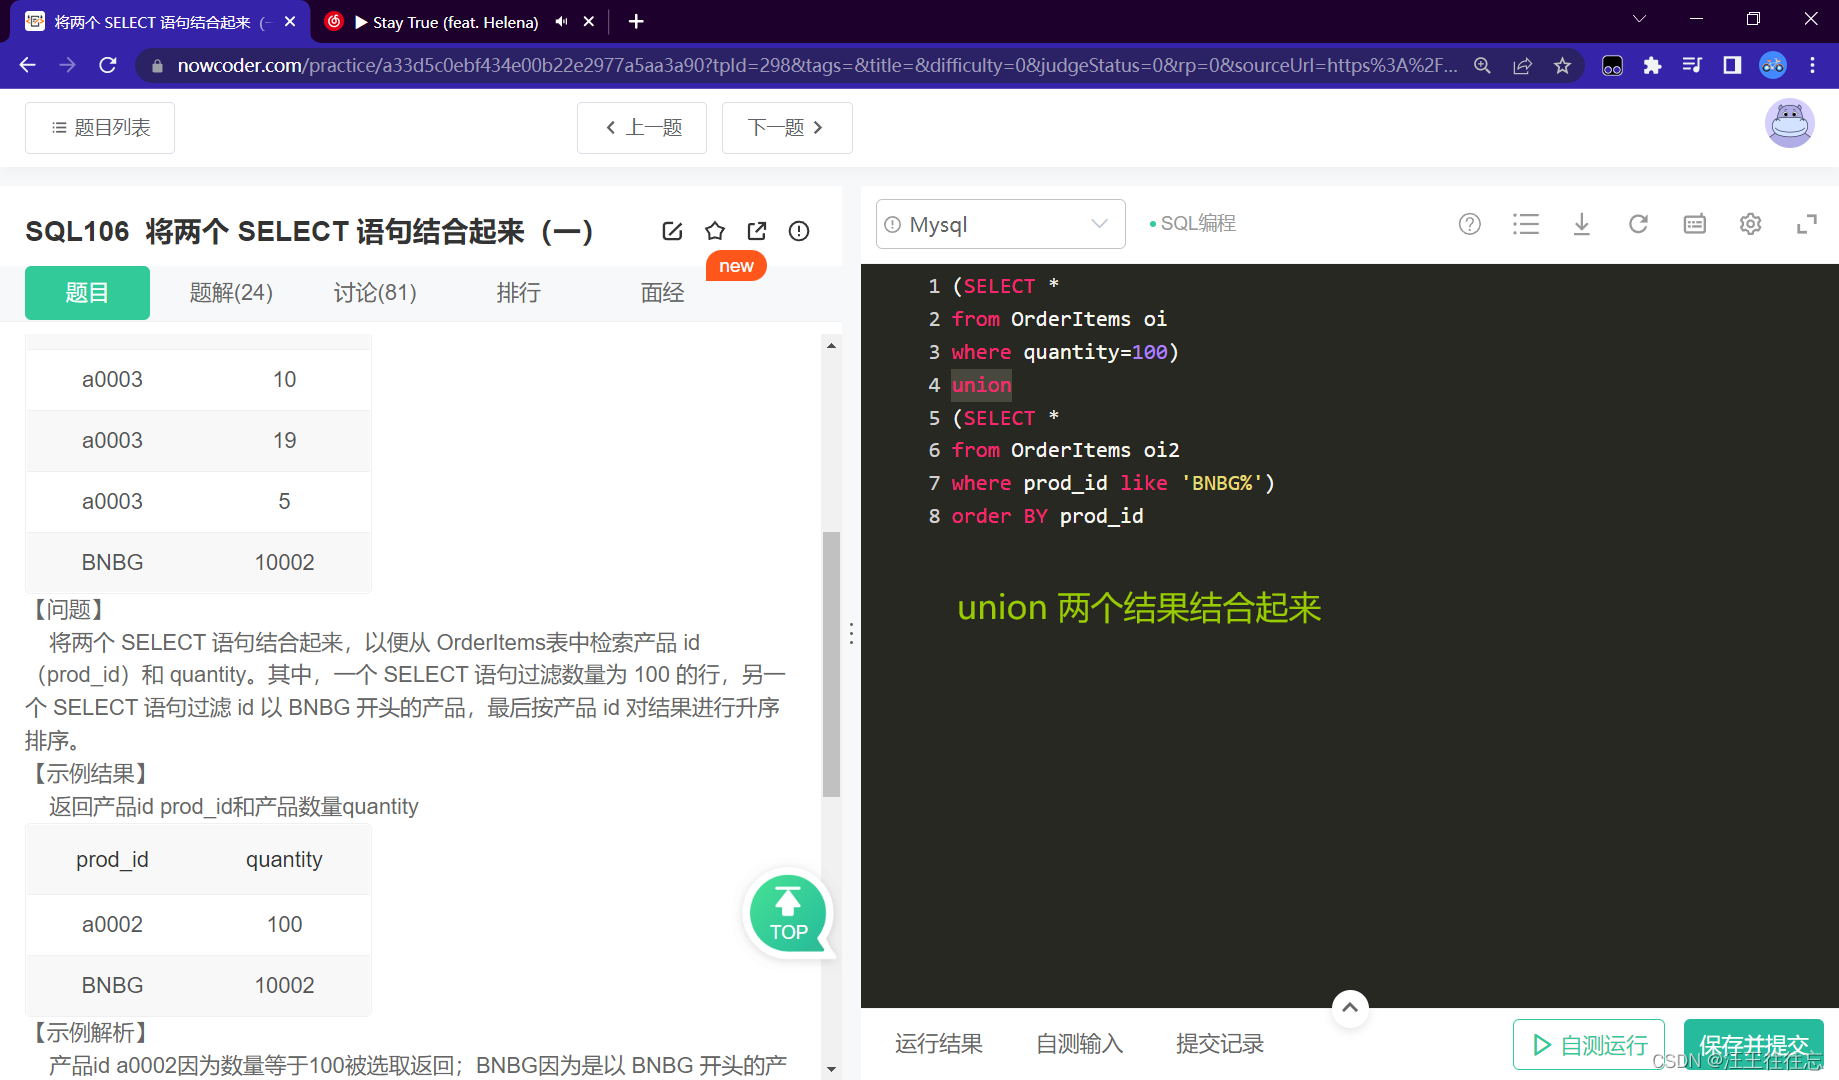Screen dimensions: 1839x1080
Task: Enter fullscreen mode for the code editor
Action: point(1806,224)
